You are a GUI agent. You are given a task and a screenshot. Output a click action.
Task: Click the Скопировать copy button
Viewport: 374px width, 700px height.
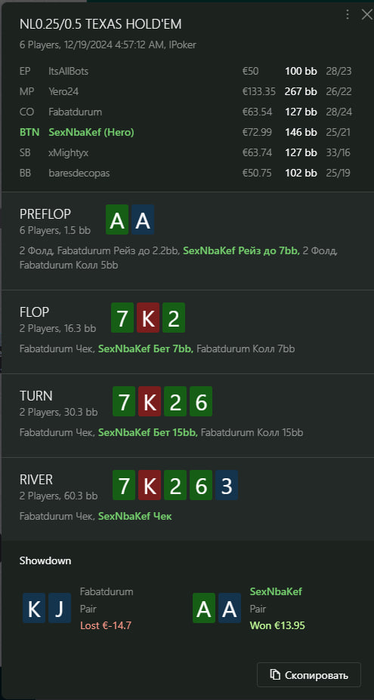(309, 675)
